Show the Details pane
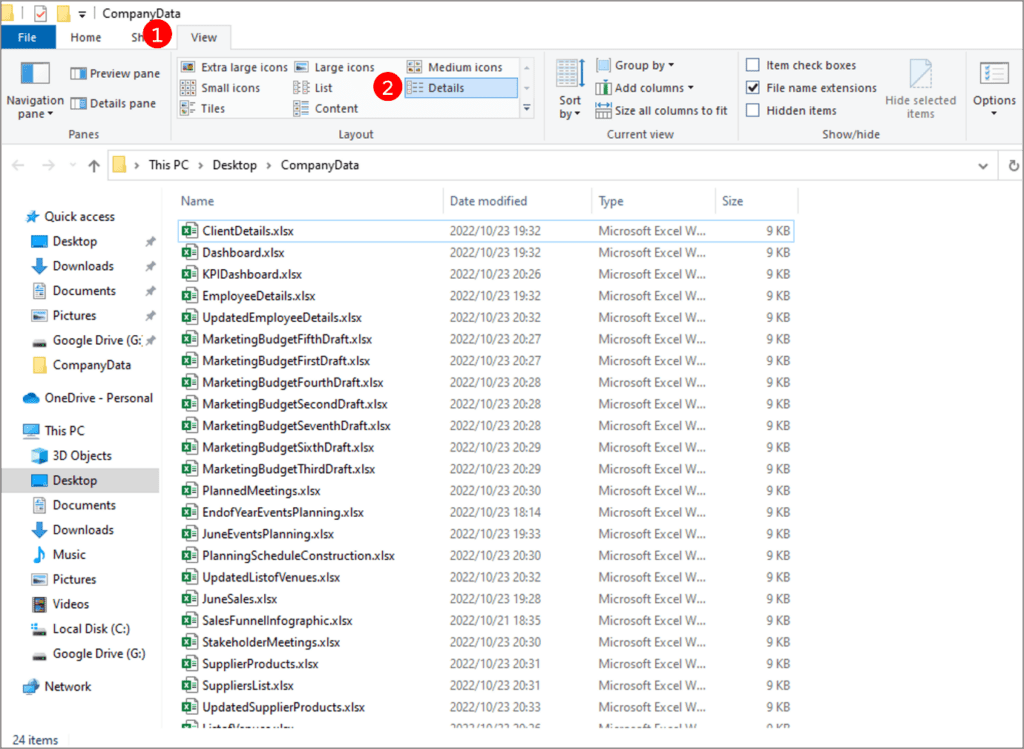 point(114,103)
